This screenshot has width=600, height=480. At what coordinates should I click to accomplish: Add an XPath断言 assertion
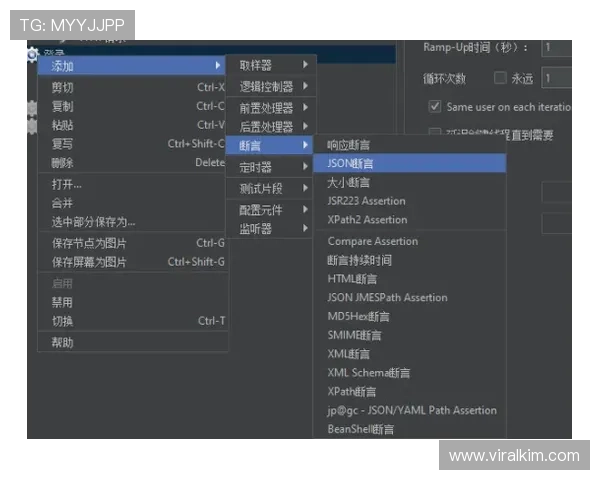coord(410,392)
